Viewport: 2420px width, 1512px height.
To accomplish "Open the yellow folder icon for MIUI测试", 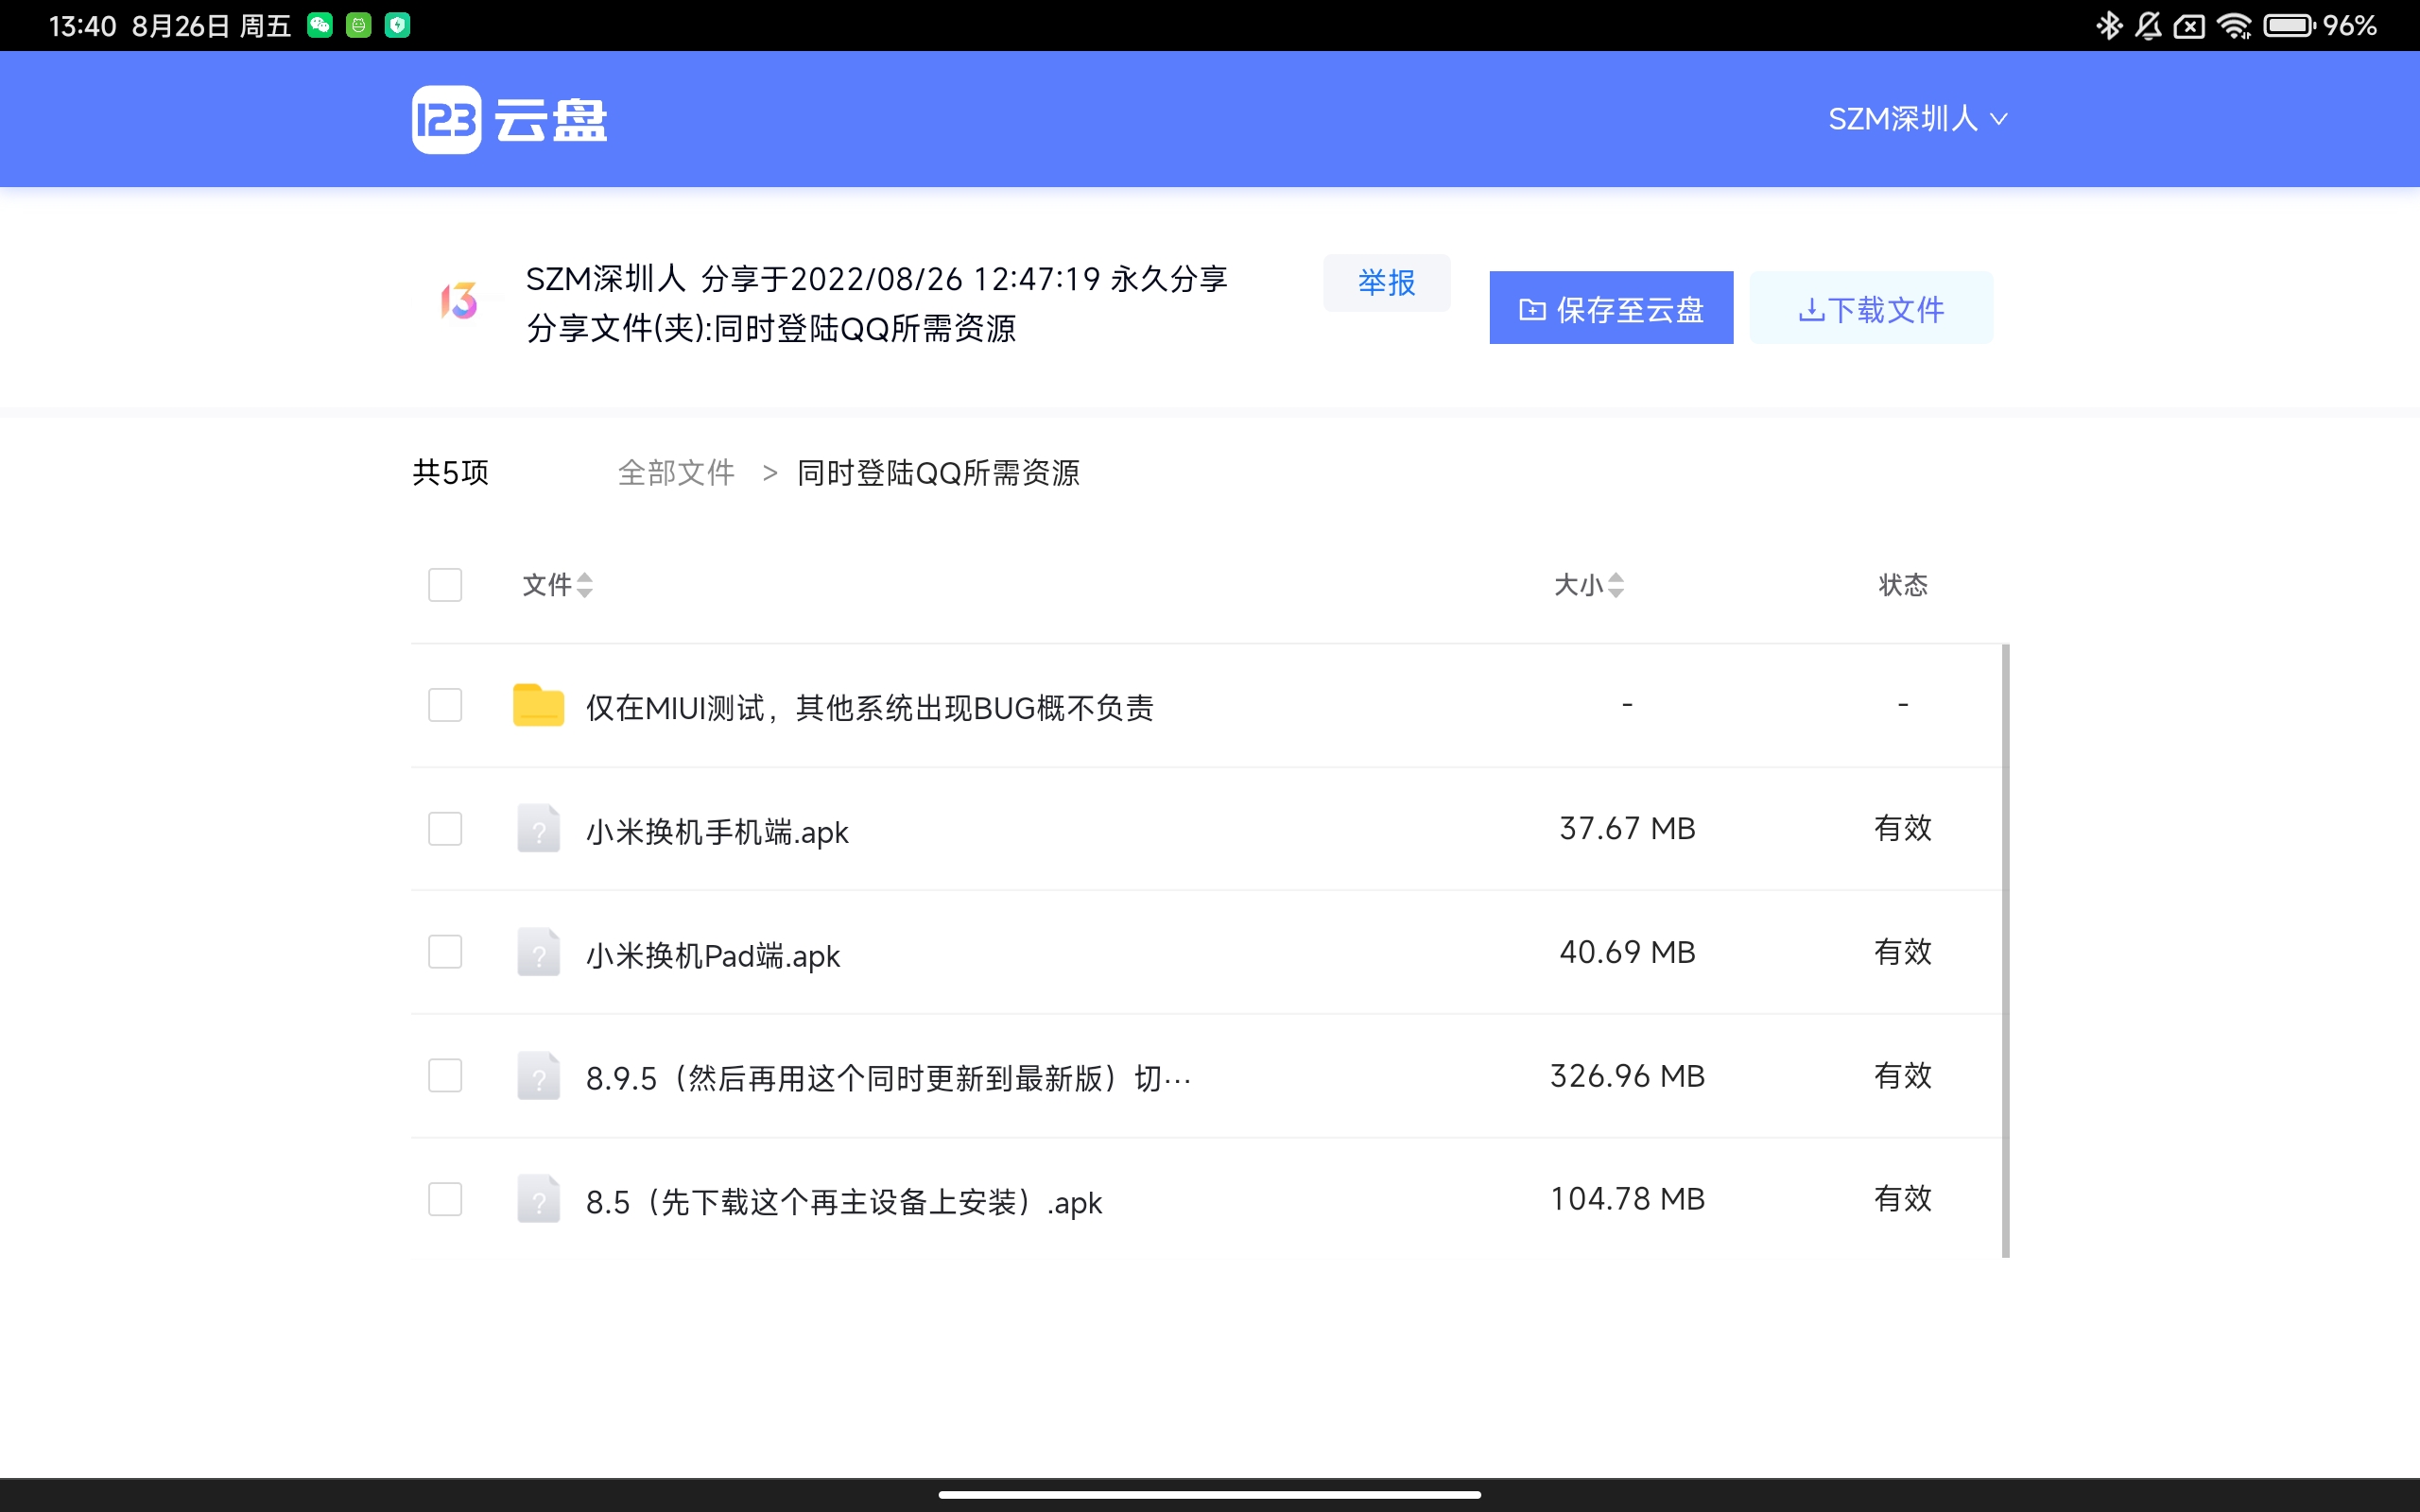I will (x=538, y=706).
